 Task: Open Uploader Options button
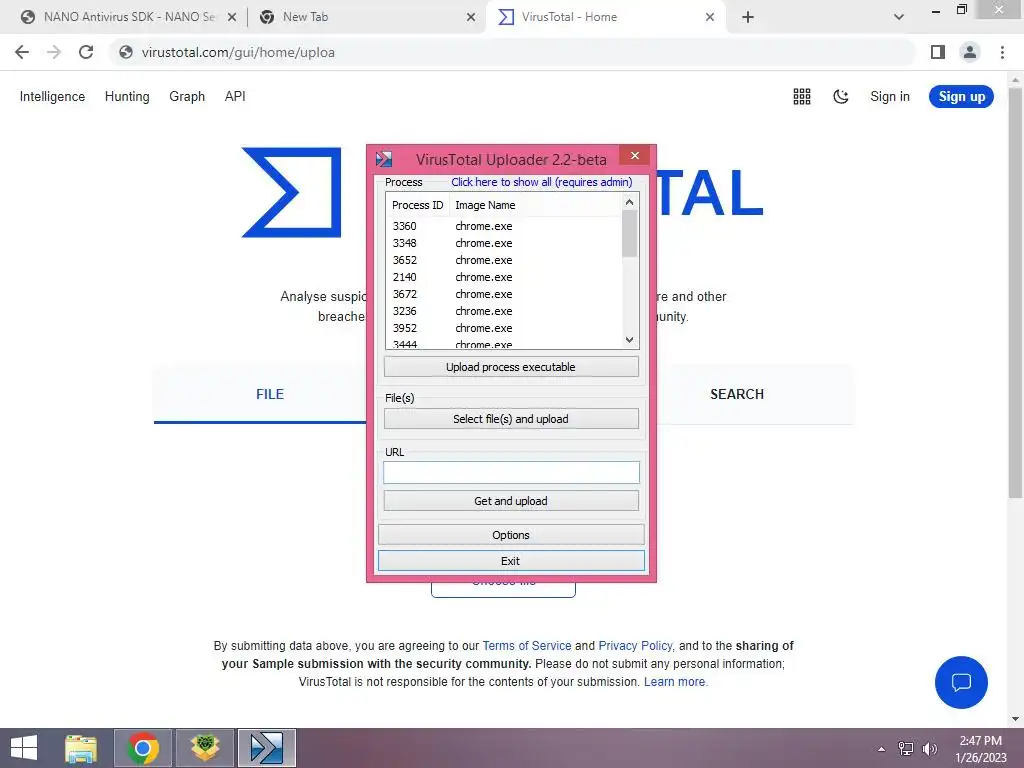[x=511, y=535]
